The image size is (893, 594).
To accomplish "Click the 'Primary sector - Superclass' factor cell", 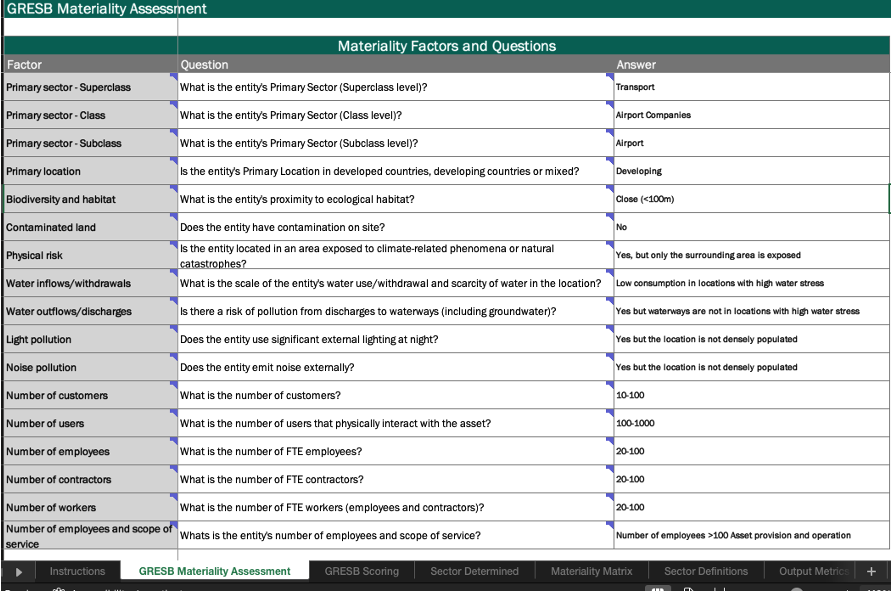I will point(91,87).
